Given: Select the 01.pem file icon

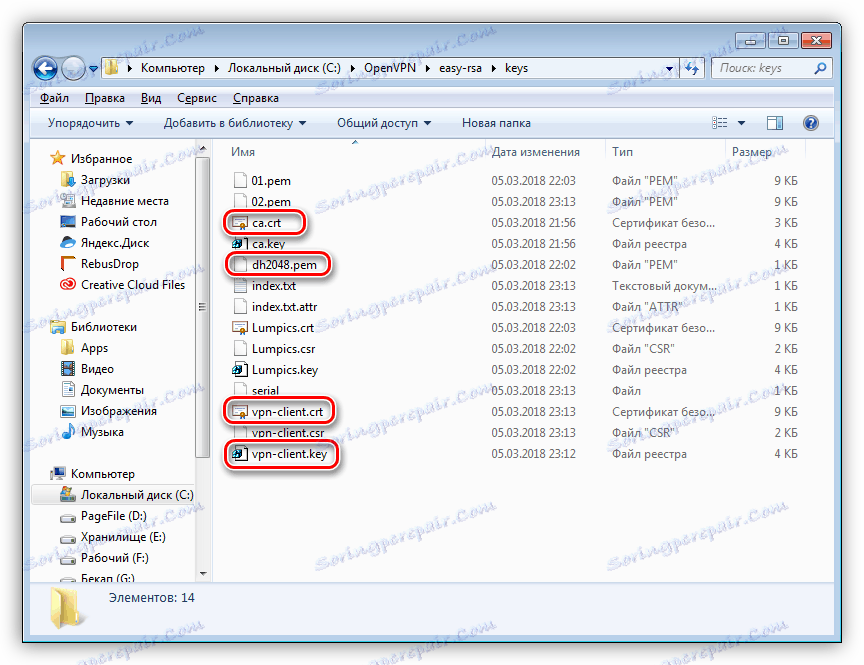Looking at the screenshot, I should tap(240, 181).
